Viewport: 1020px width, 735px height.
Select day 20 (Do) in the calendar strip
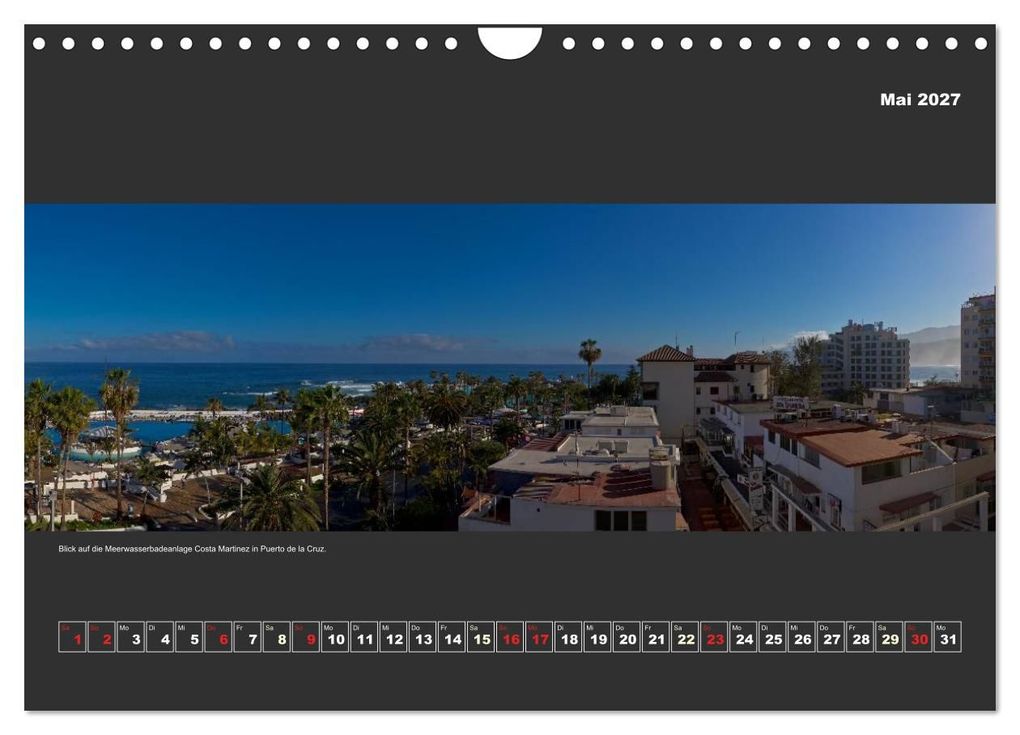pos(626,637)
